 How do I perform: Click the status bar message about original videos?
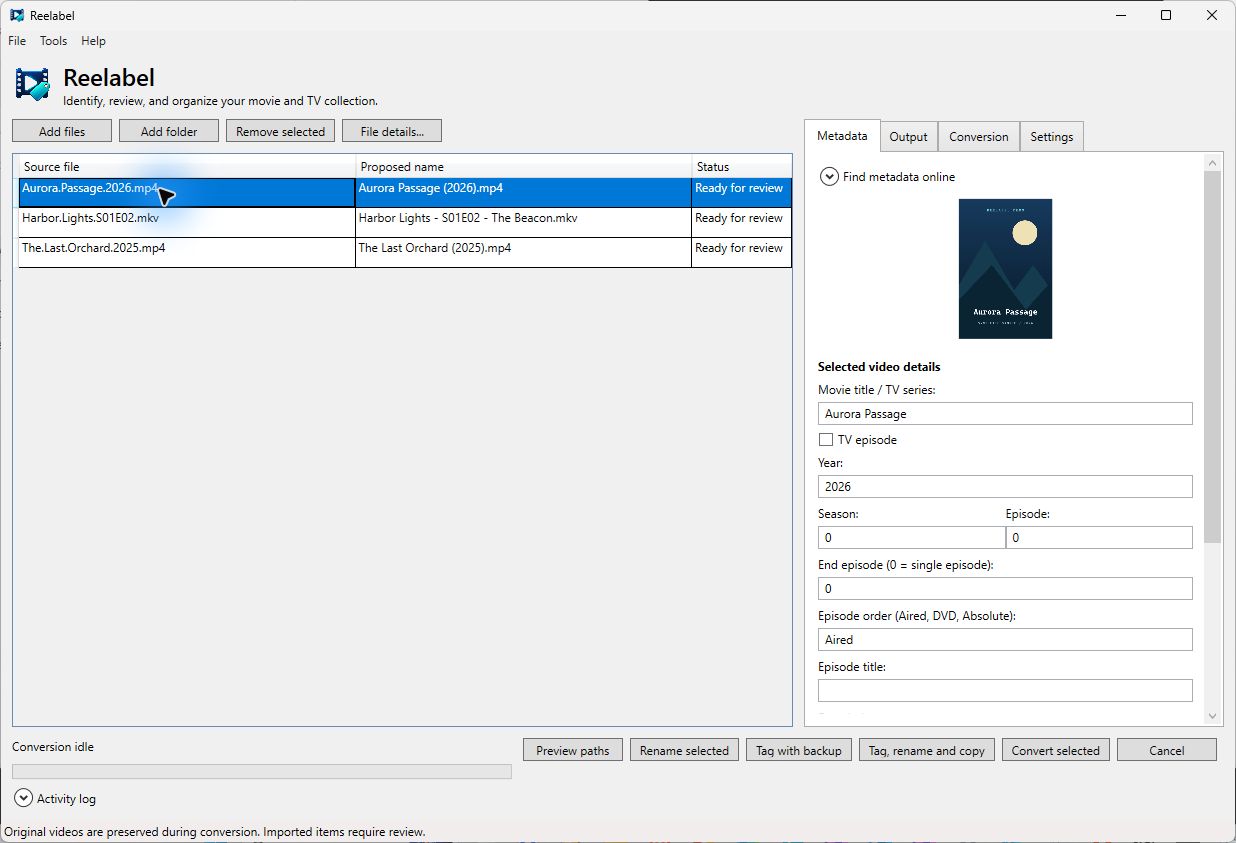pos(215,832)
